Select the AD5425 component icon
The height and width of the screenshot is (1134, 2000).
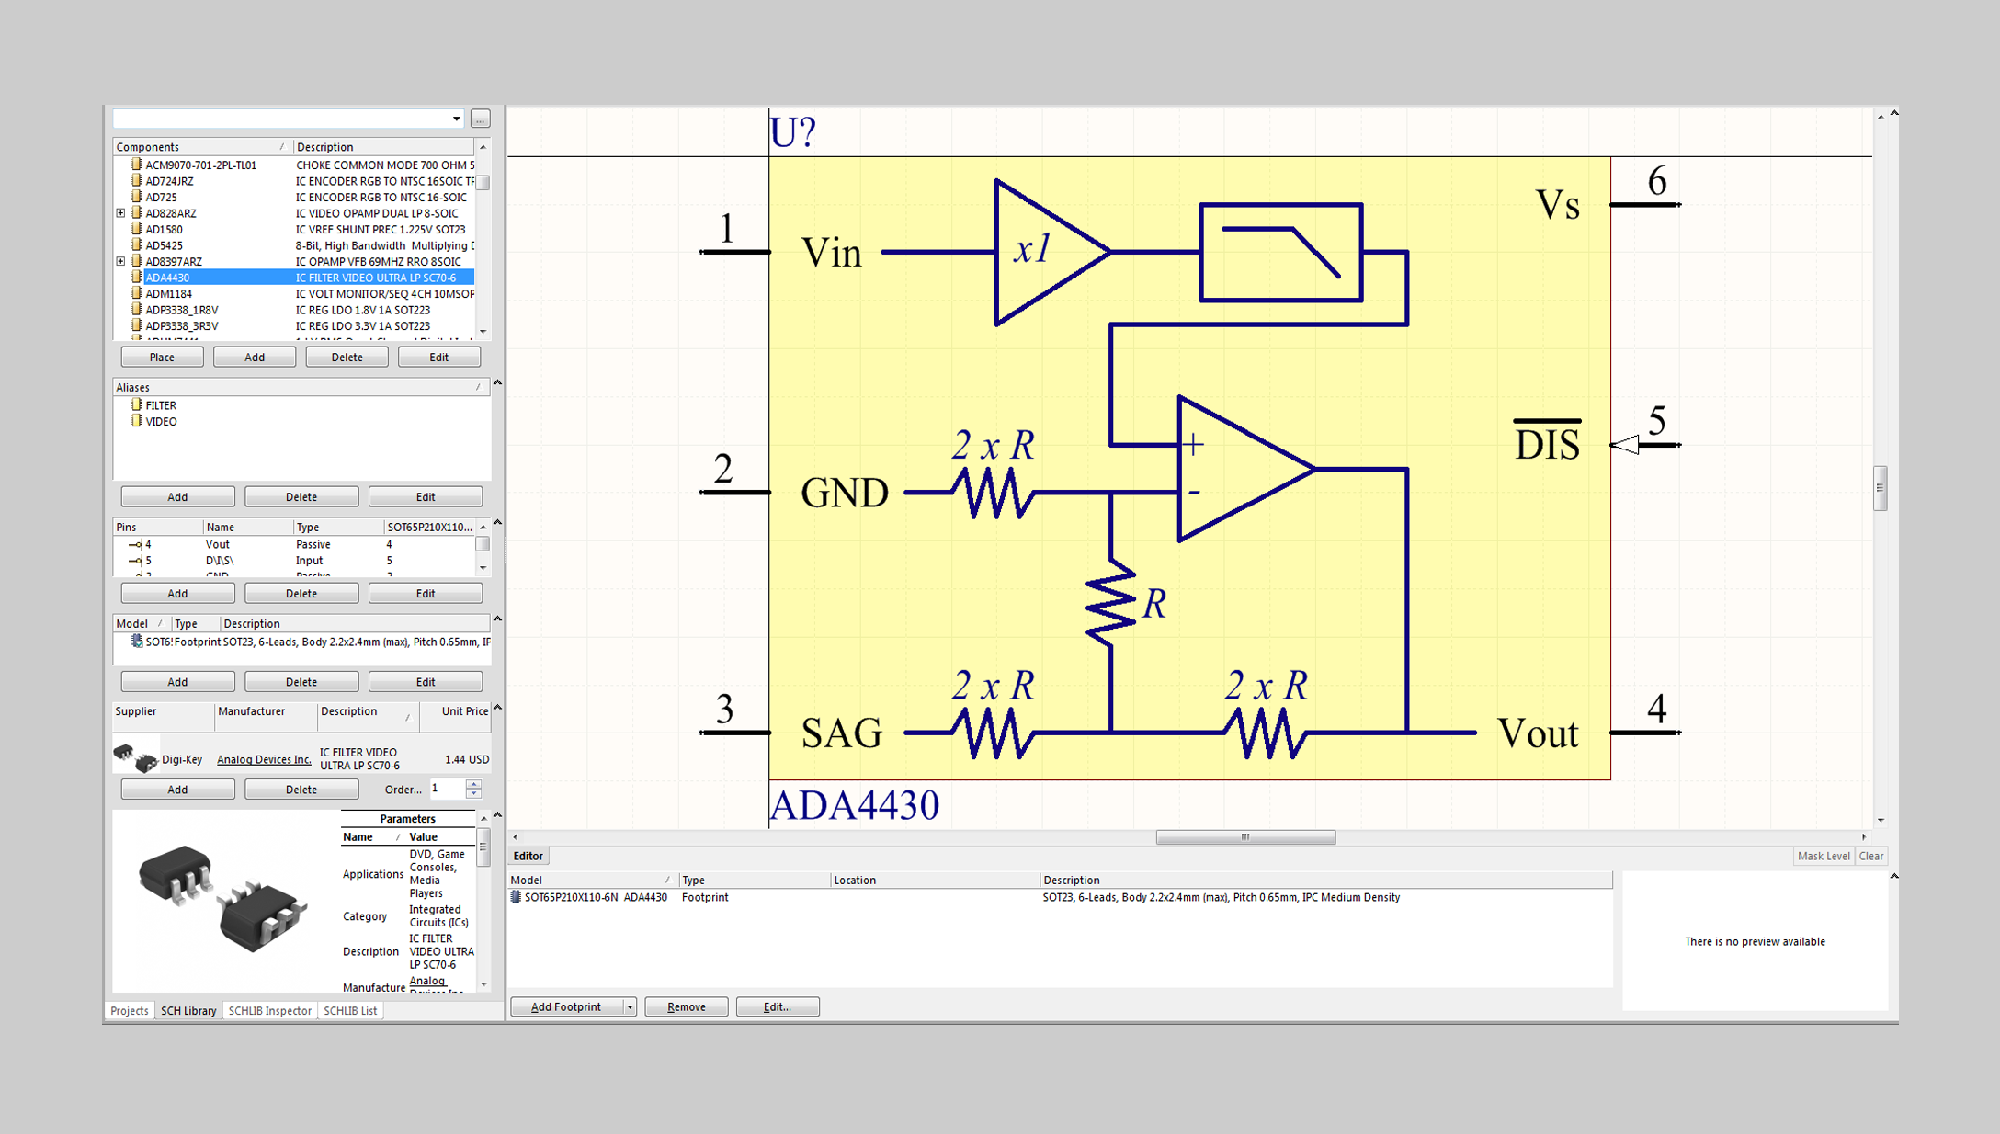point(136,244)
